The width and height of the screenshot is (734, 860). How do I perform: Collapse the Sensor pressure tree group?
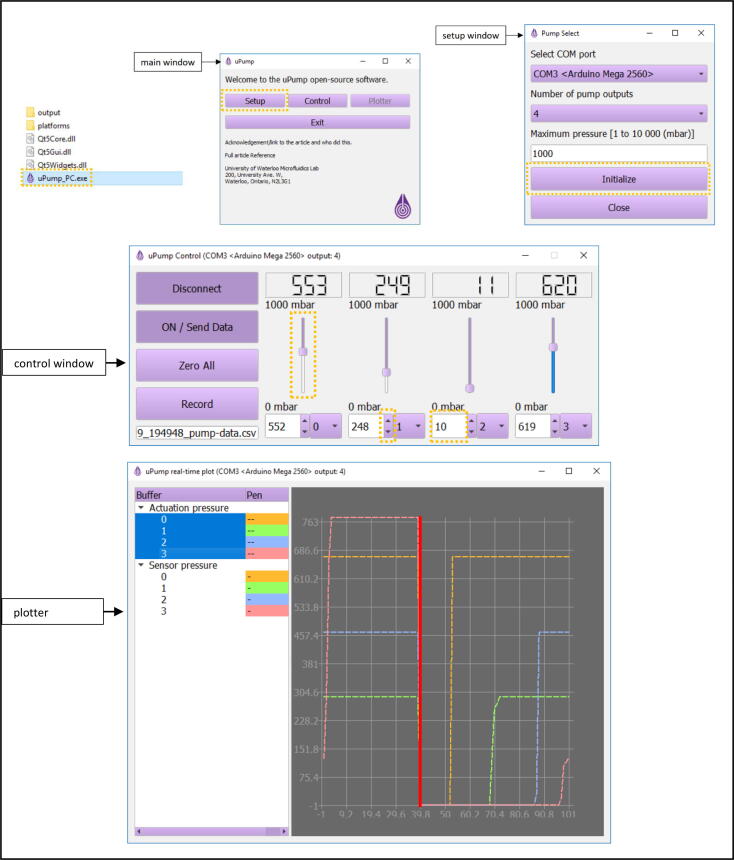click(141, 564)
